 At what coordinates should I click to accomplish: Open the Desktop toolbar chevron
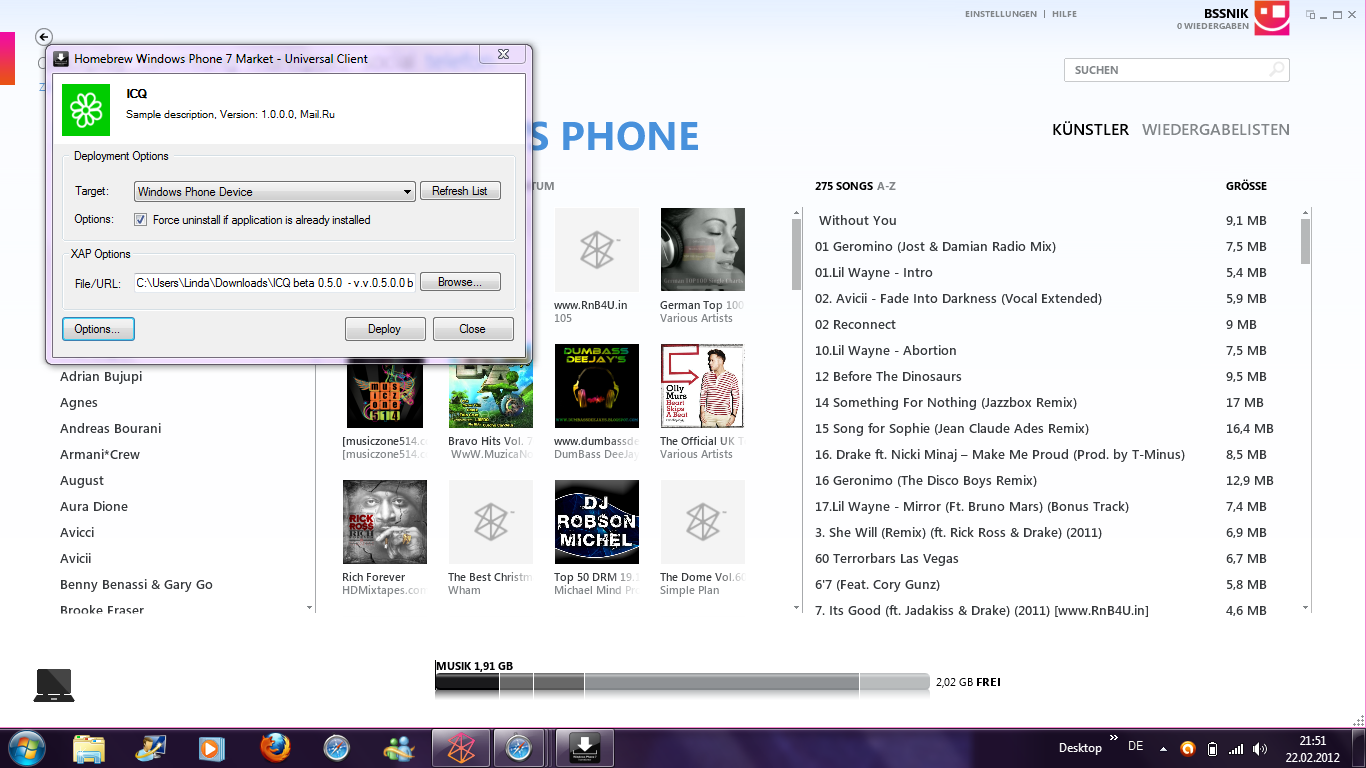tap(1114, 739)
